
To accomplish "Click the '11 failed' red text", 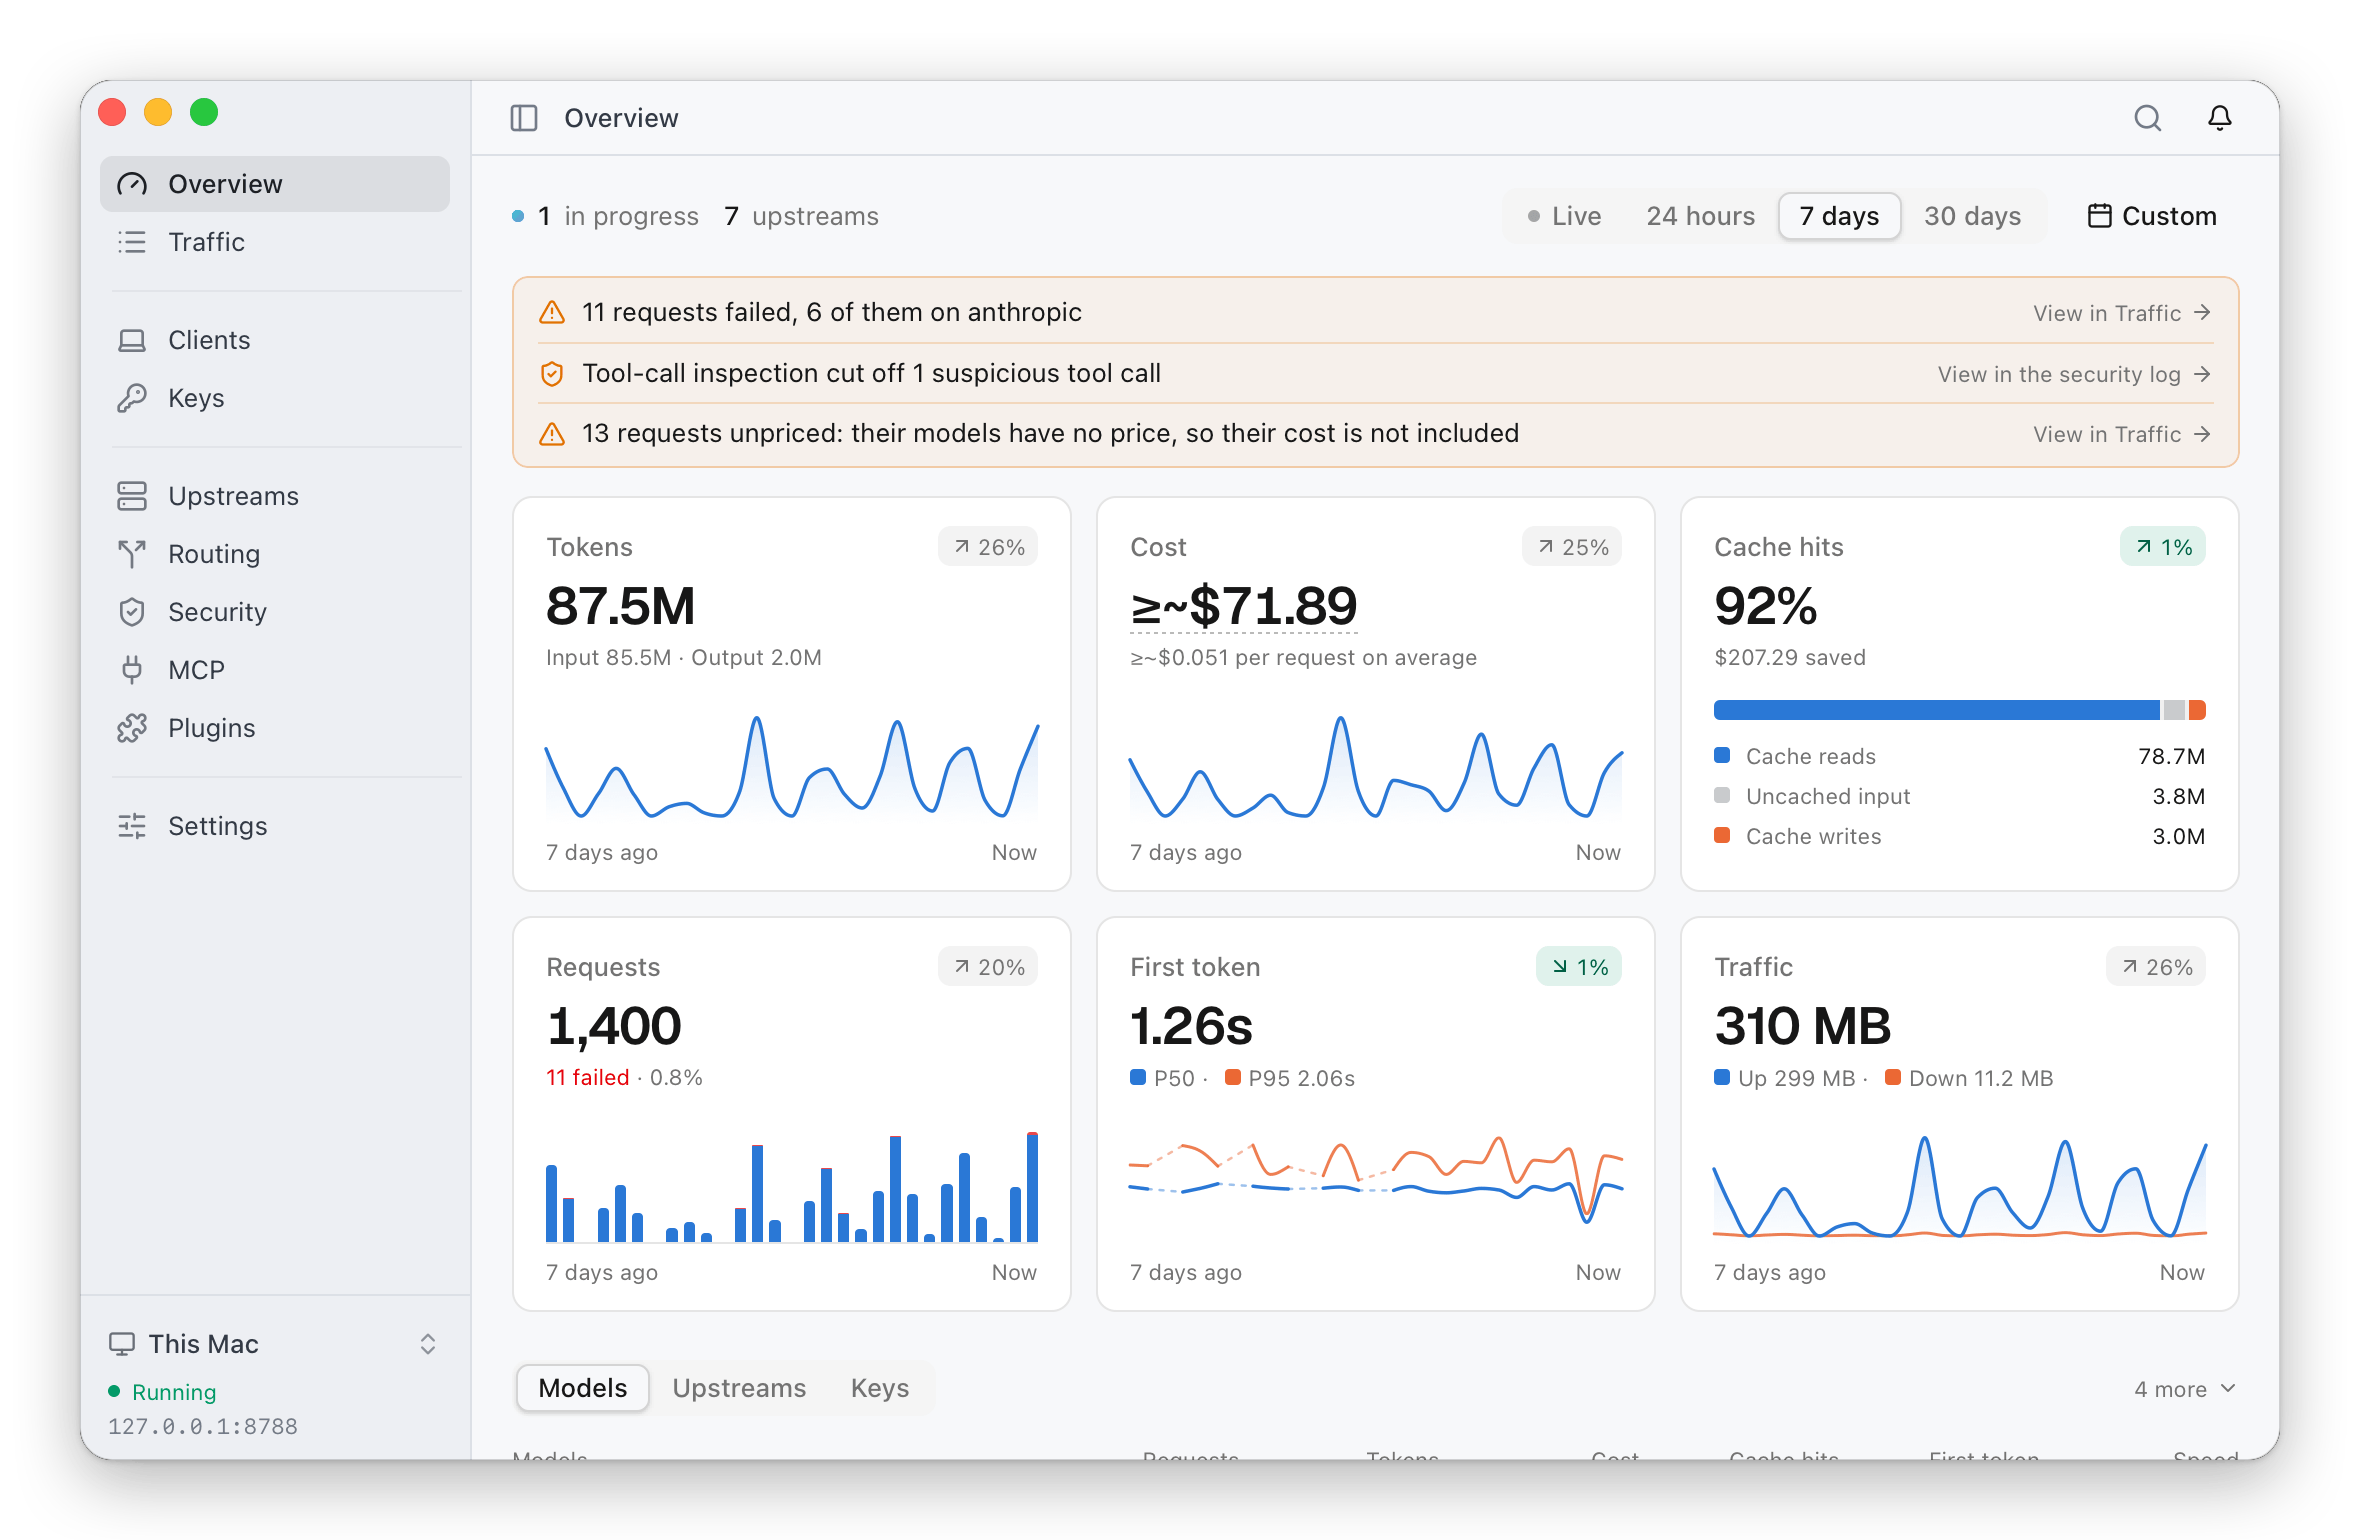I will point(588,1078).
